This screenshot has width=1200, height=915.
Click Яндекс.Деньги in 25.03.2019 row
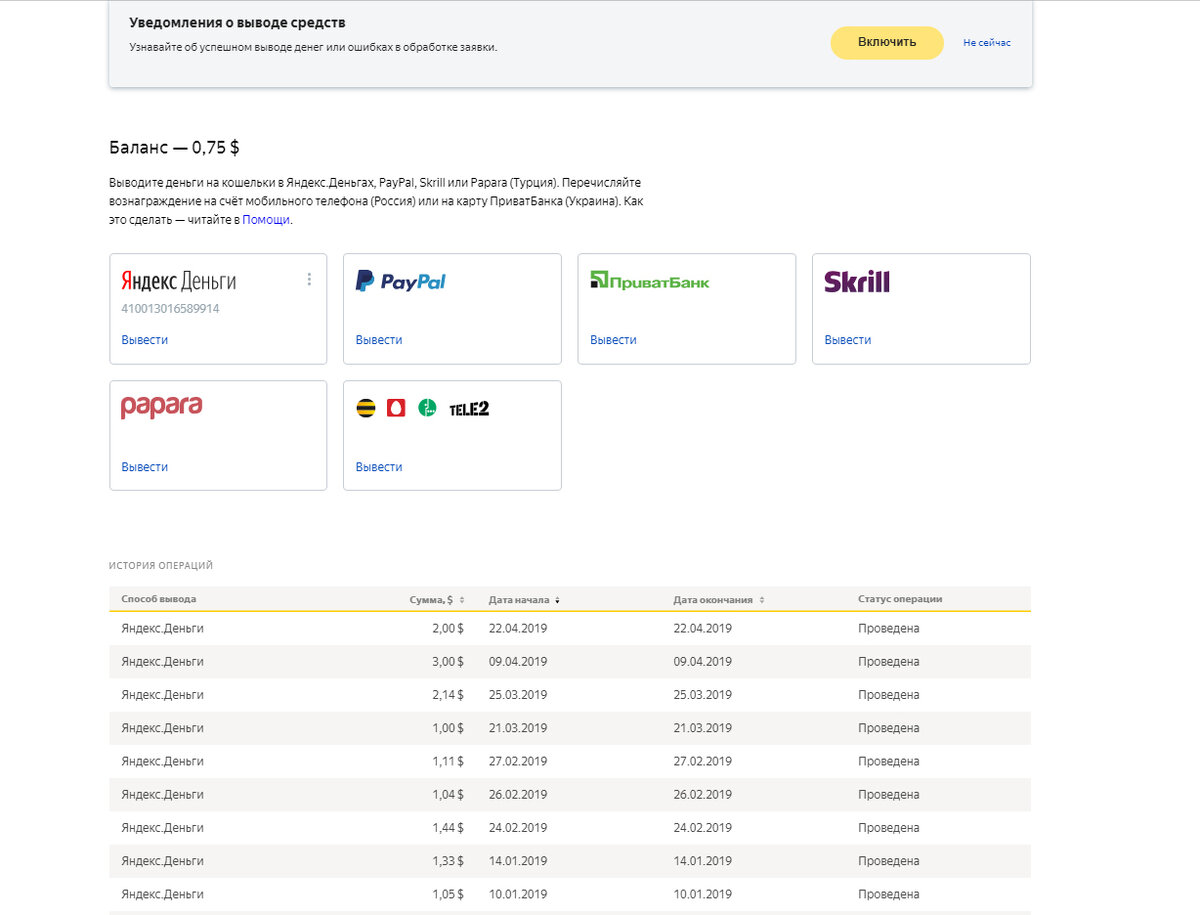click(162, 694)
